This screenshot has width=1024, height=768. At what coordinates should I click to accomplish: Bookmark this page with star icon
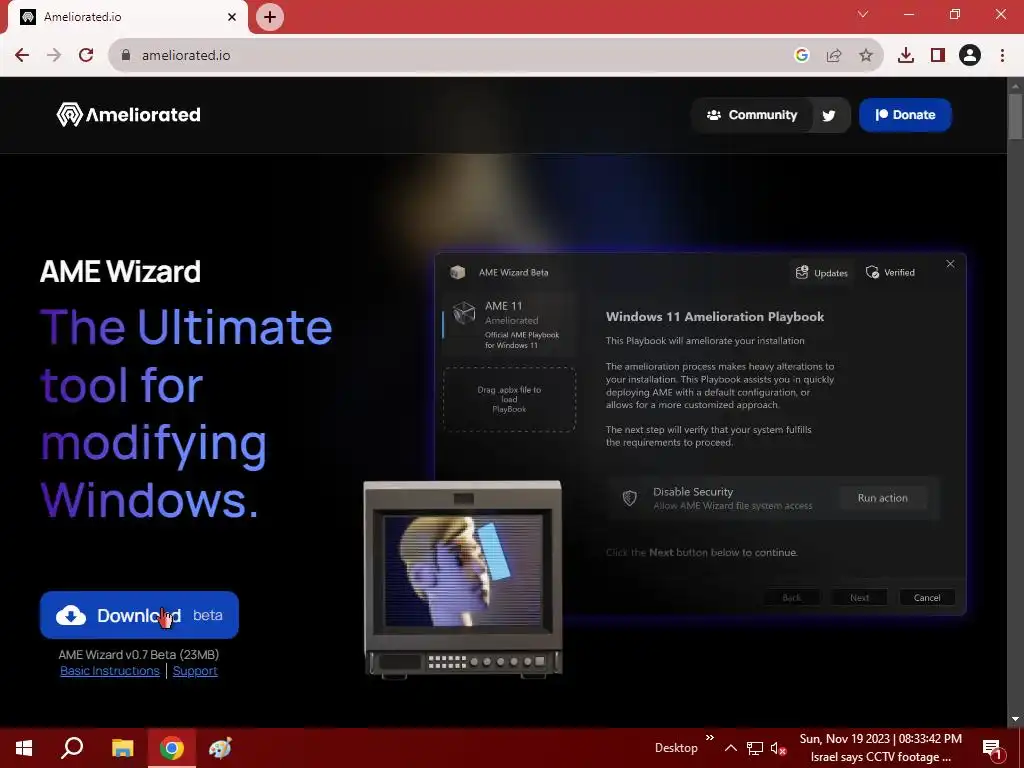click(865, 56)
